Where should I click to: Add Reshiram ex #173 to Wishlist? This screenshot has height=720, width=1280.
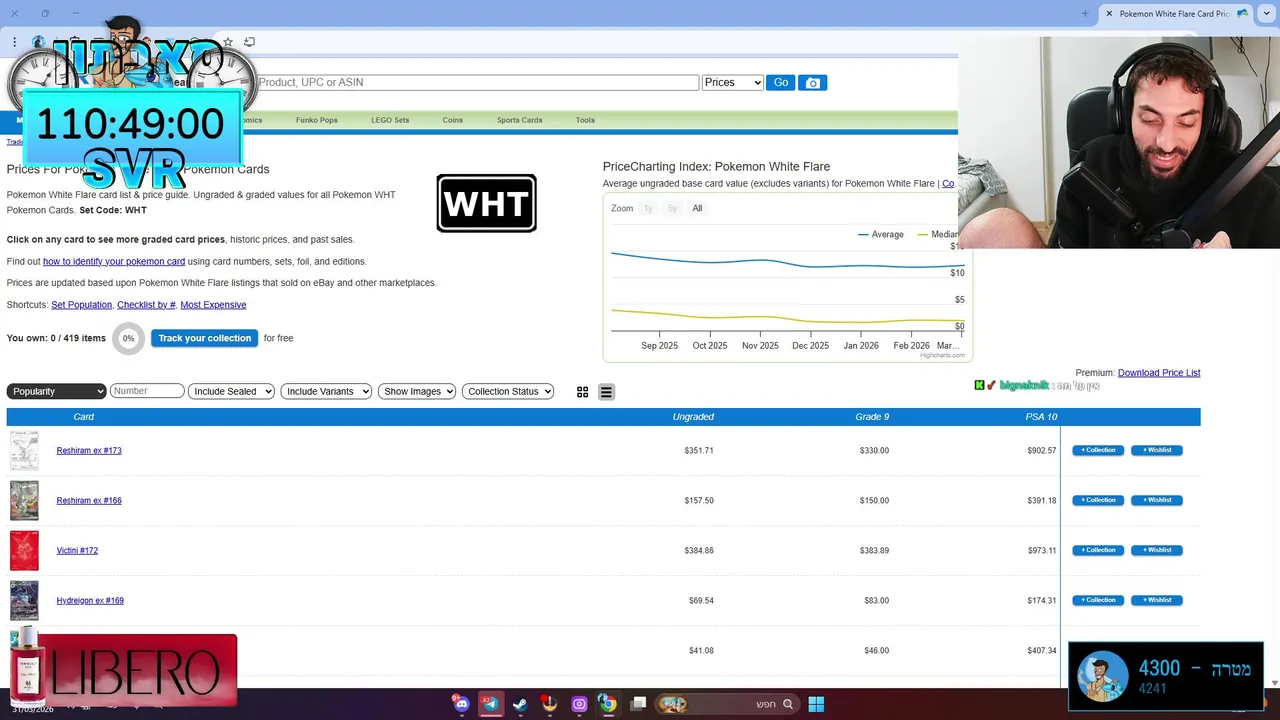(1157, 450)
